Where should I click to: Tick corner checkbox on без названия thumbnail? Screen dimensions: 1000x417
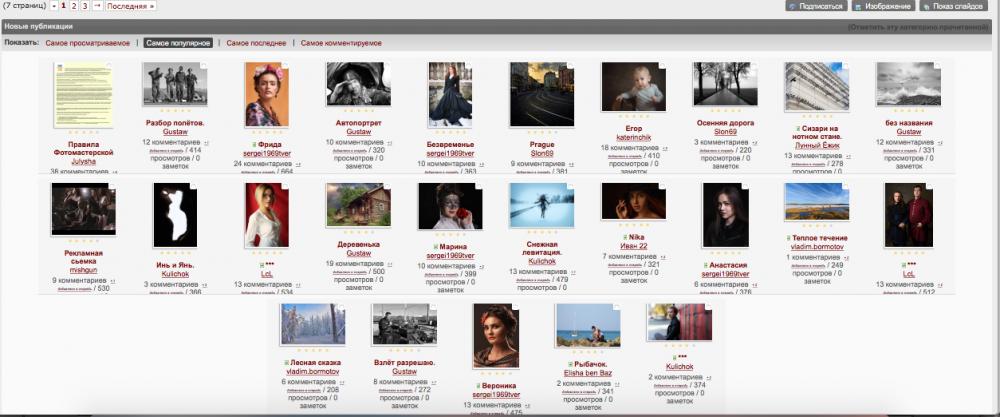click(938, 65)
